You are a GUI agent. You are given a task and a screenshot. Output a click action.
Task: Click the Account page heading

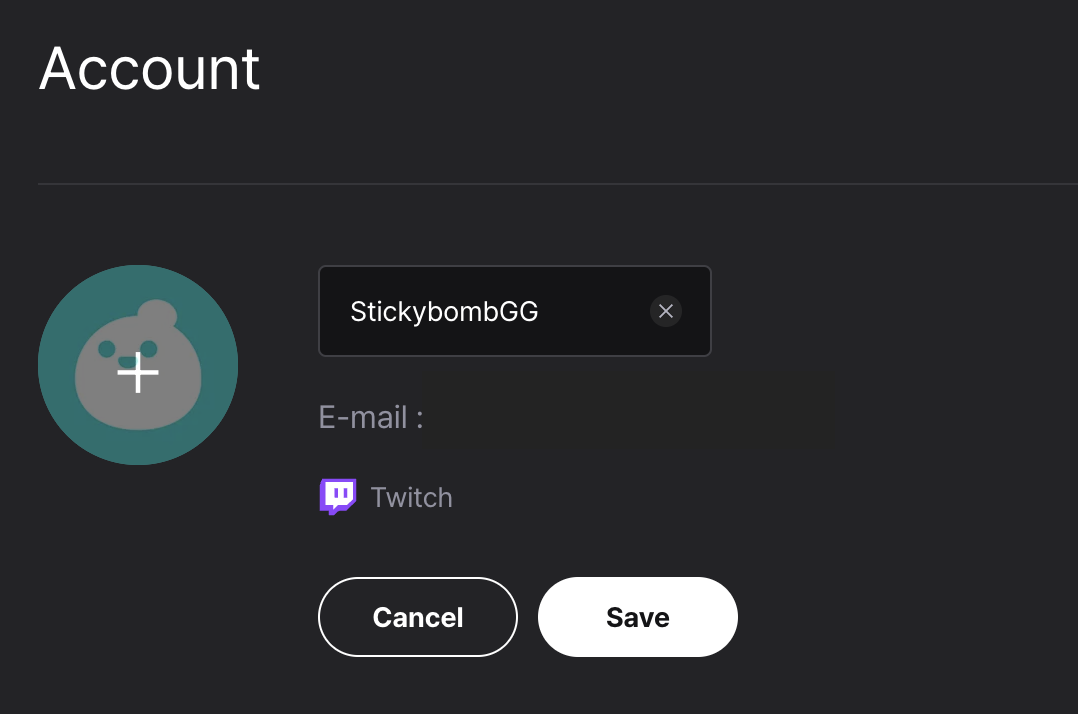(x=149, y=68)
